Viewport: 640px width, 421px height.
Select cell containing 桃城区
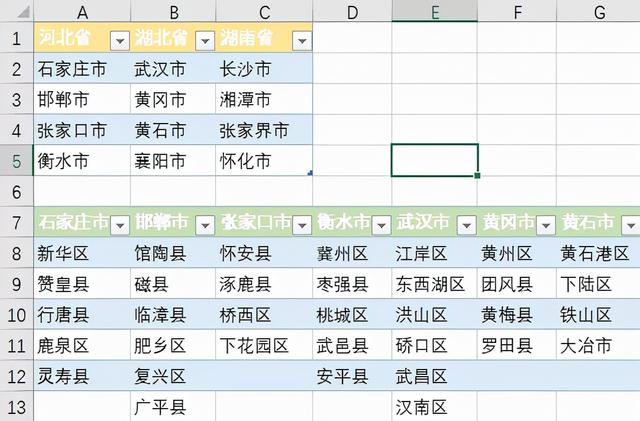tap(352, 314)
